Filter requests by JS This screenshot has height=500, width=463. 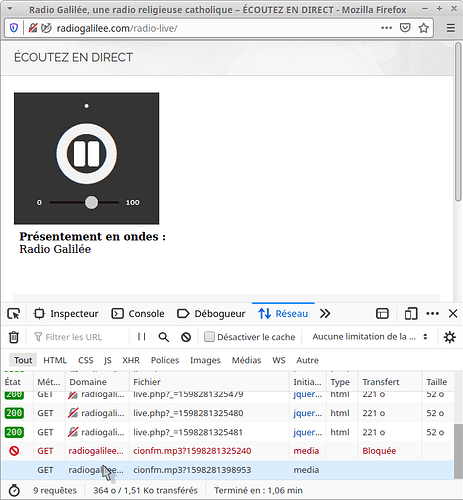[x=108, y=360]
